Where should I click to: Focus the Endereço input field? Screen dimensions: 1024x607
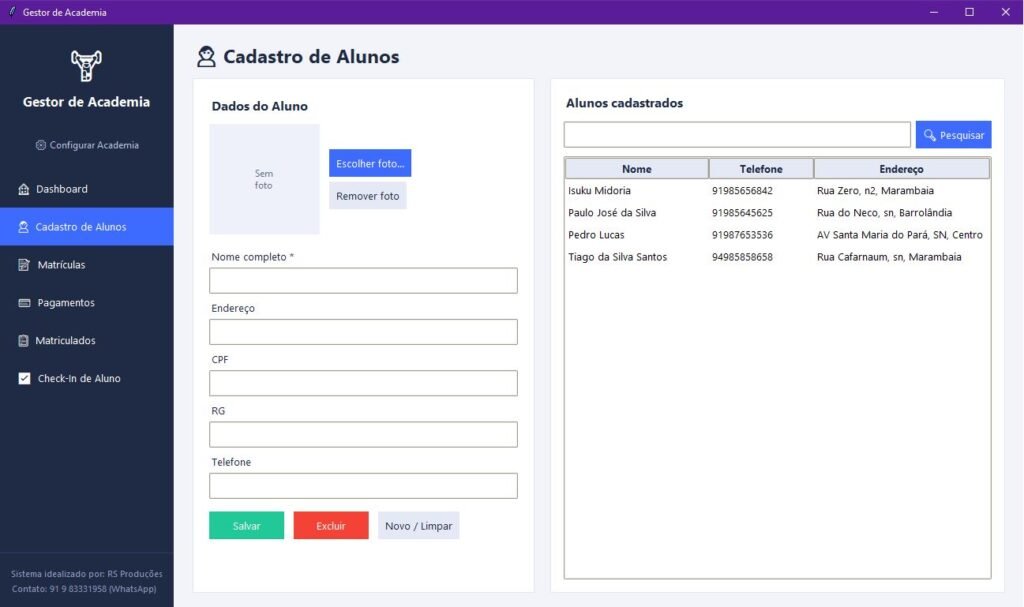coord(363,332)
